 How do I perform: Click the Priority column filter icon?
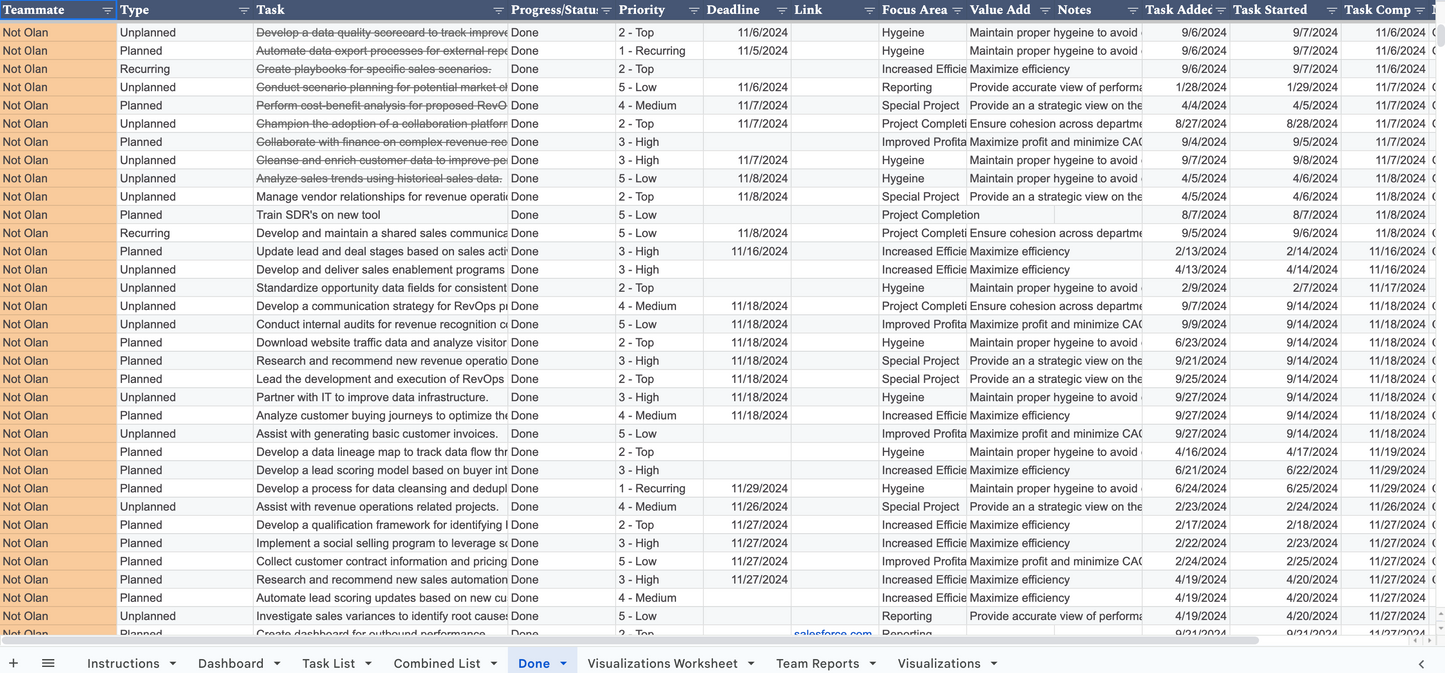pos(694,11)
